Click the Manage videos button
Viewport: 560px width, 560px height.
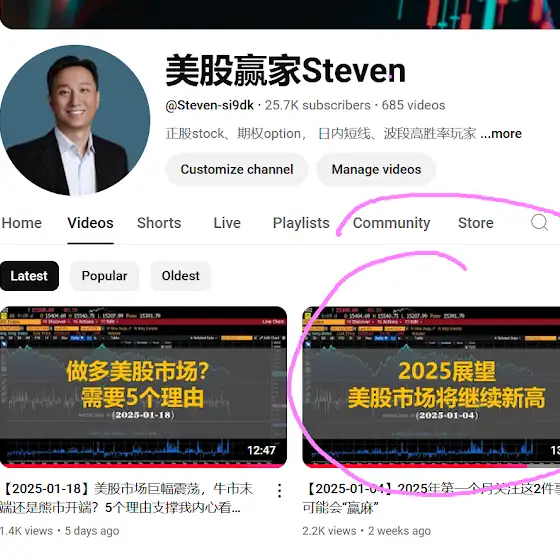coord(376,169)
